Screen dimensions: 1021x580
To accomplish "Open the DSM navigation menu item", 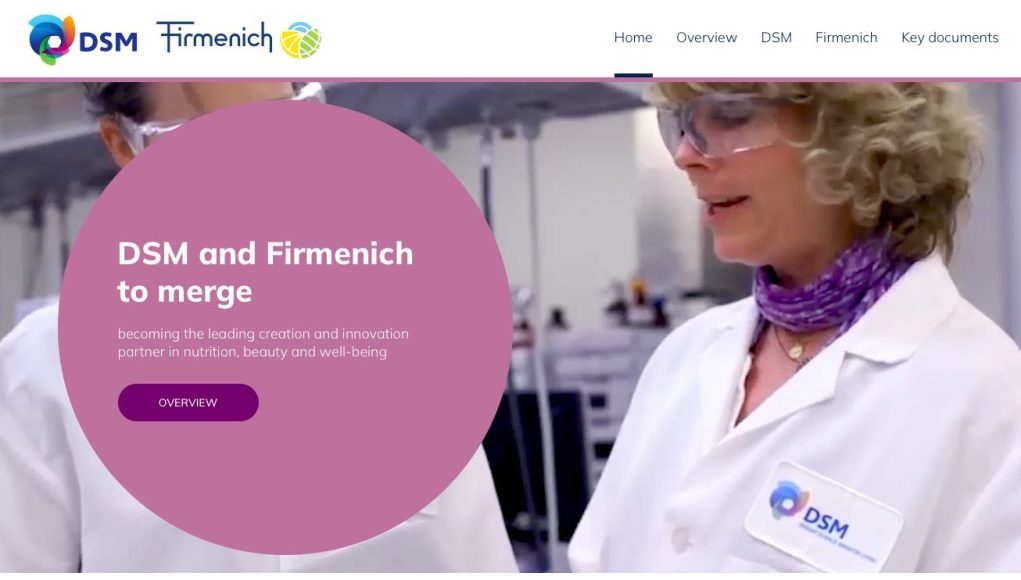I will [x=776, y=38].
